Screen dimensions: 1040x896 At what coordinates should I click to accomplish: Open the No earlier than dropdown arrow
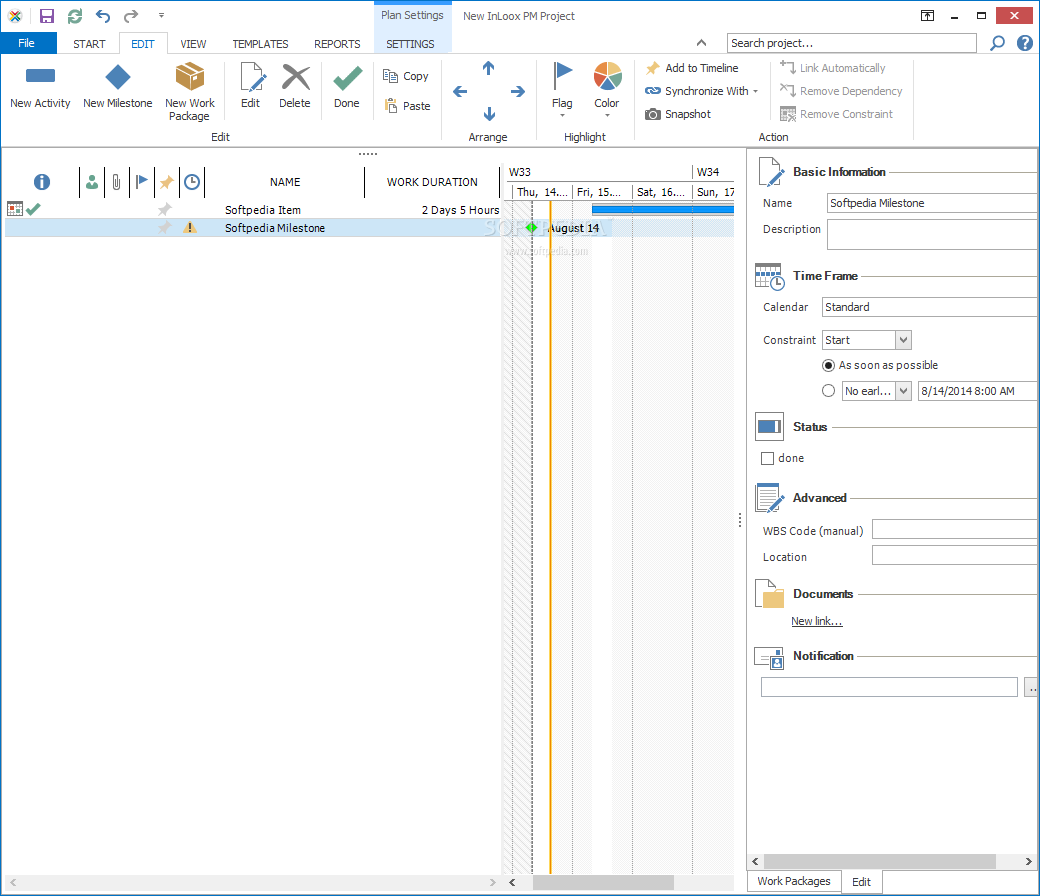pyautogui.click(x=903, y=391)
